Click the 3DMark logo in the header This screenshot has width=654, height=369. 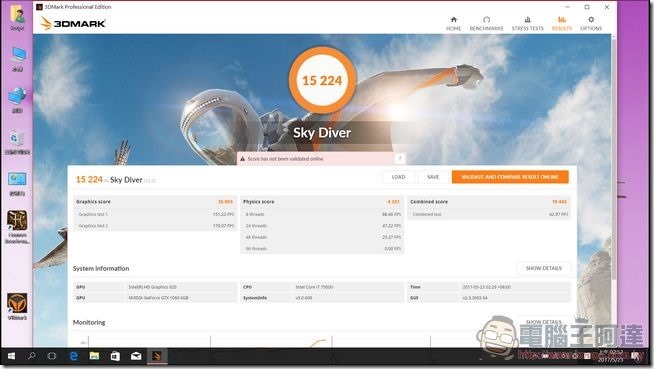pos(73,23)
